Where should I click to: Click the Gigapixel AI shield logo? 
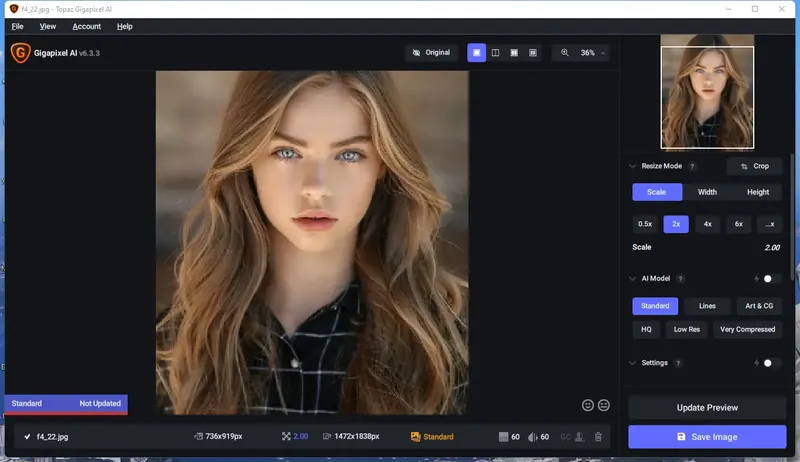tap(20, 53)
